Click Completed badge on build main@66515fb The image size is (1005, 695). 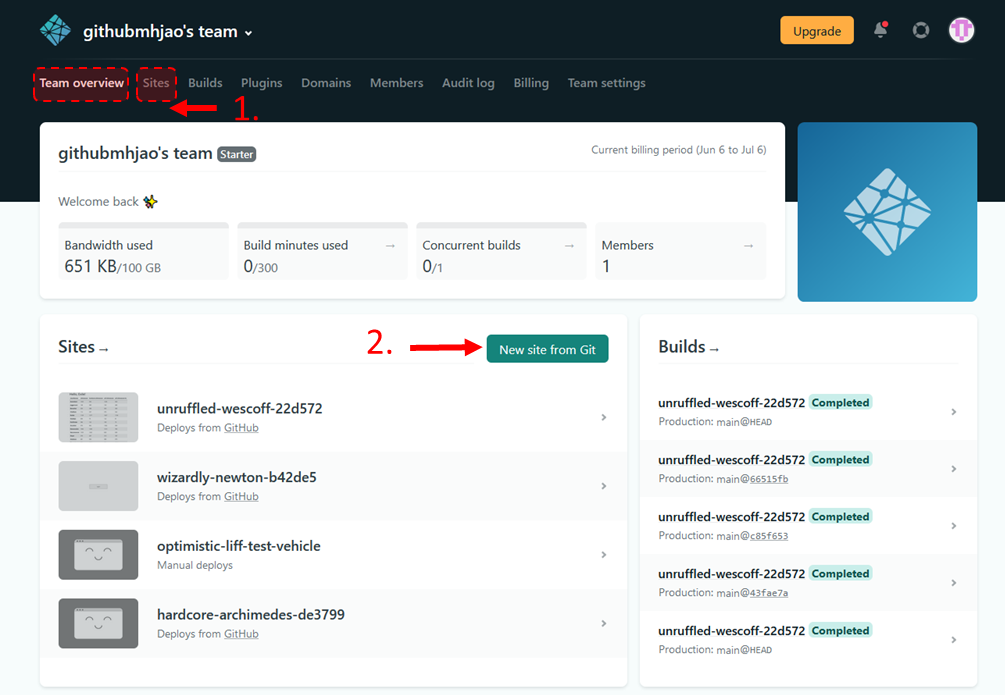click(x=840, y=460)
